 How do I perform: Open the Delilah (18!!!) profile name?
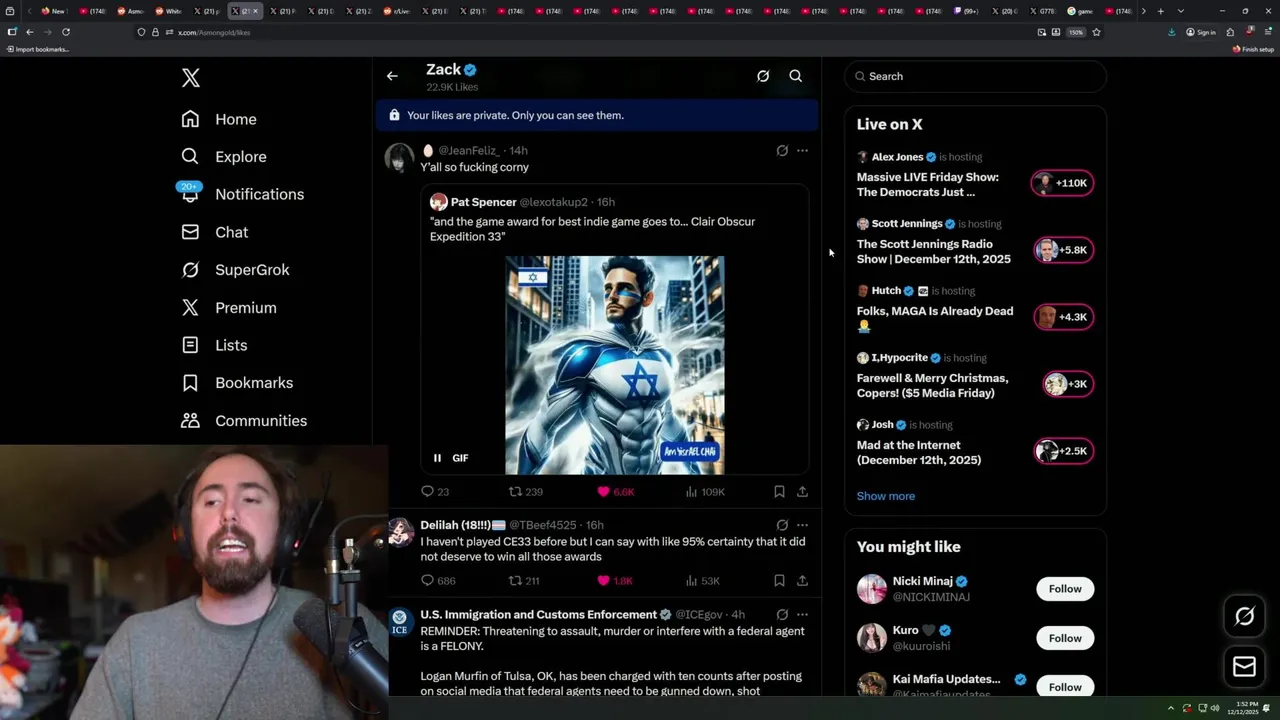point(462,525)
